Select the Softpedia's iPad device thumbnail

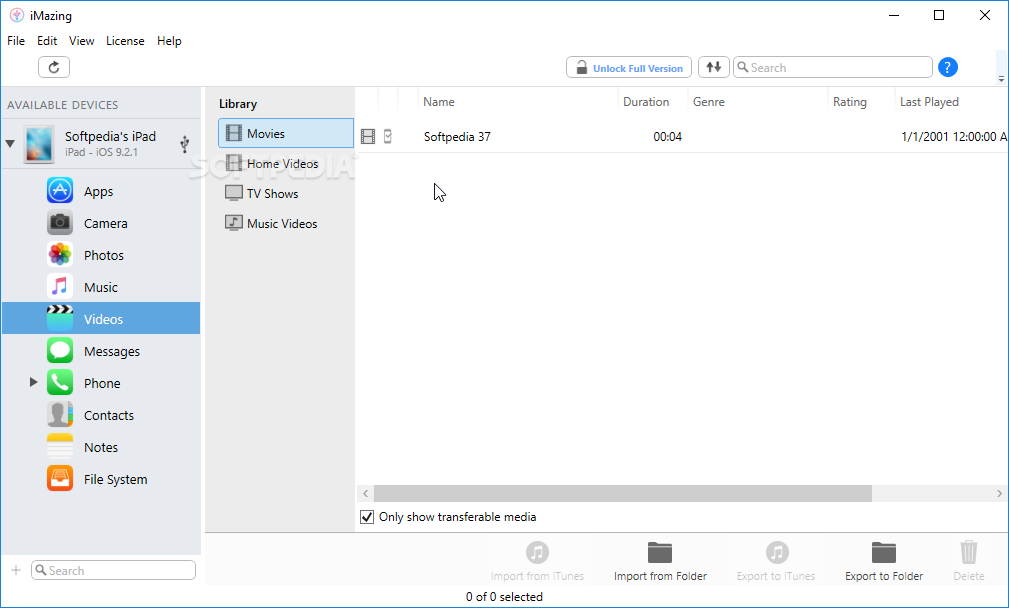39,144
